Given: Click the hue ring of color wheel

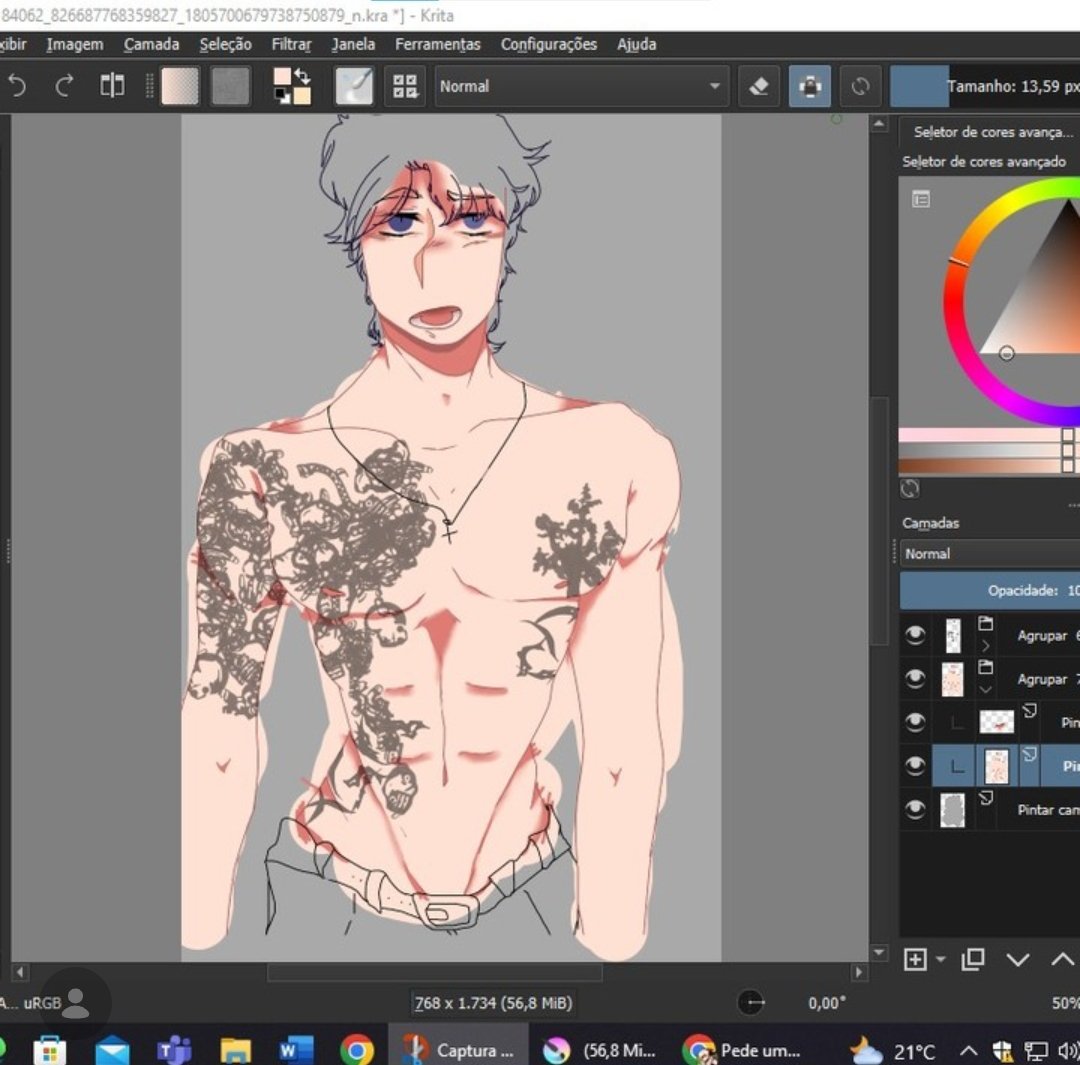Looking at the screenshot, I should click(x=952, y=303).
